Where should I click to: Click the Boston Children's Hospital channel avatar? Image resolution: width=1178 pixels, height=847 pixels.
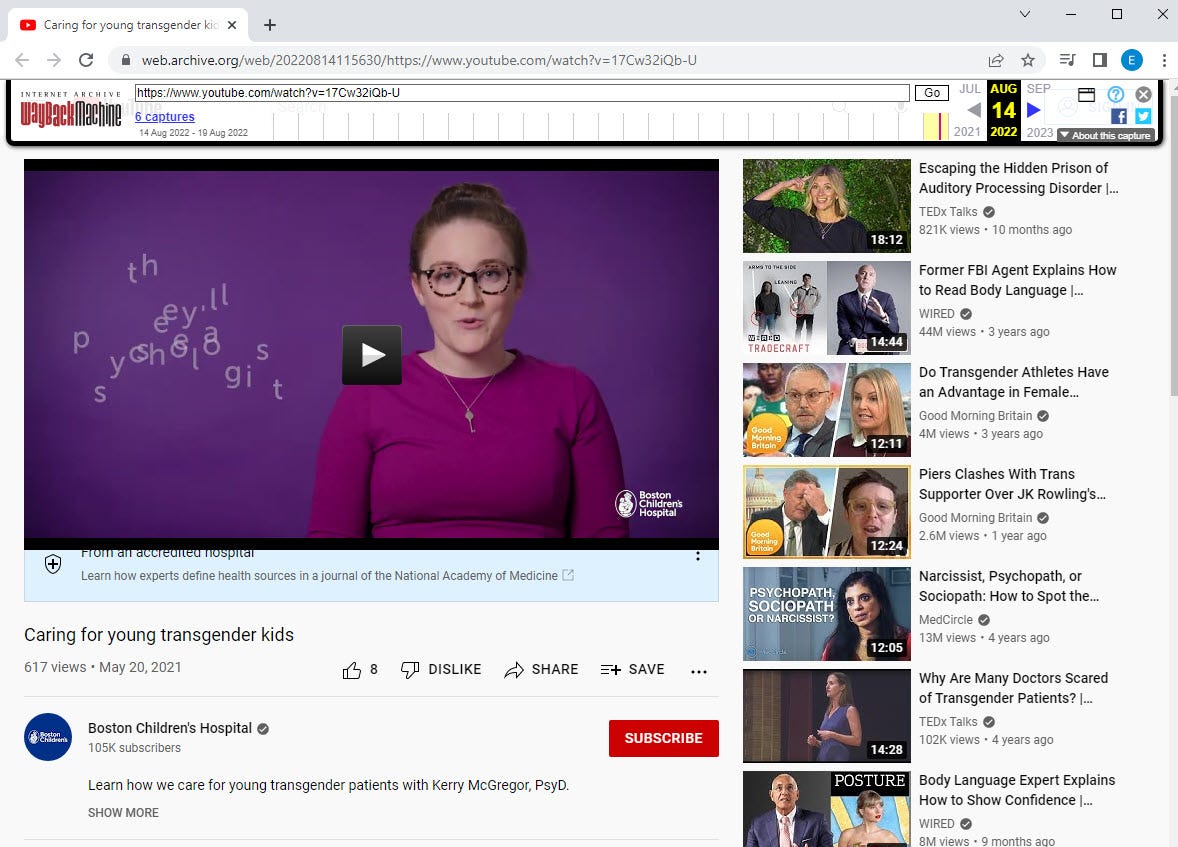48,737
